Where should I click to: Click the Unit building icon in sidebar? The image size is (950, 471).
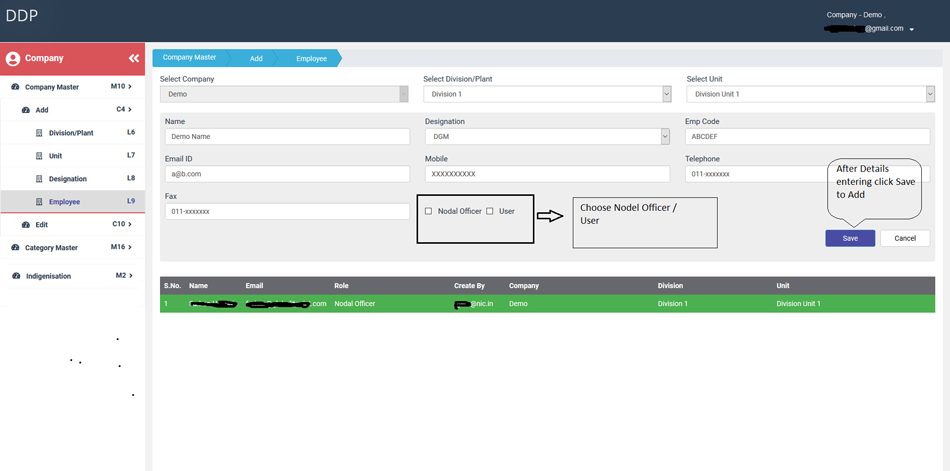[x=40, y=156]
